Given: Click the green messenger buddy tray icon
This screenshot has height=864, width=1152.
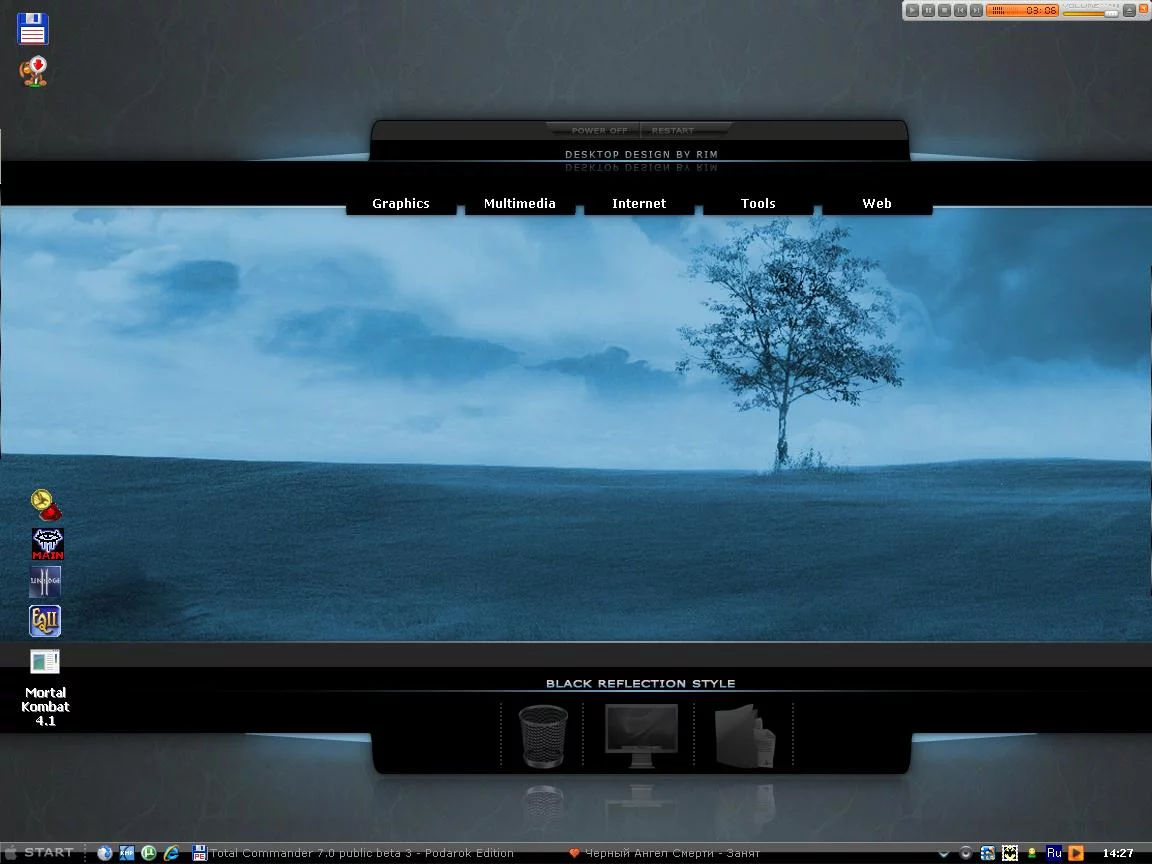Looking at the screenshot, I should [1032, 853].
